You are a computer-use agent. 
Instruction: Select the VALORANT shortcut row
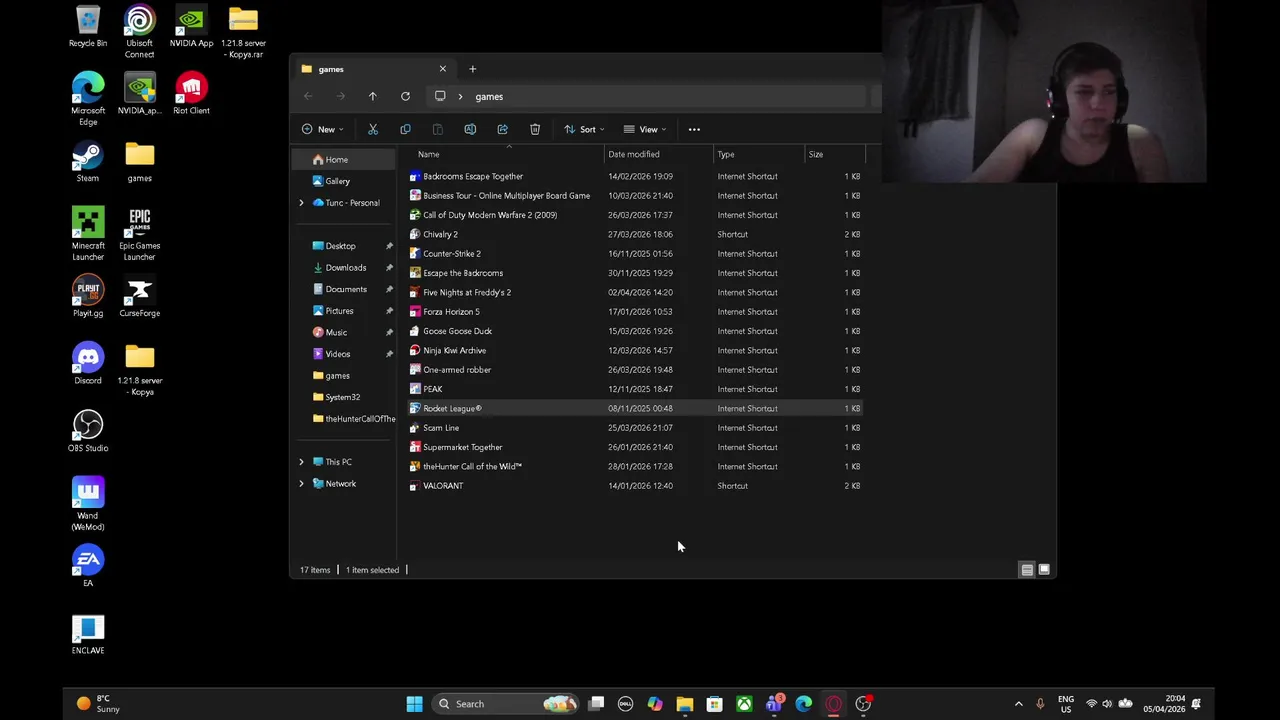pos(634,486)
